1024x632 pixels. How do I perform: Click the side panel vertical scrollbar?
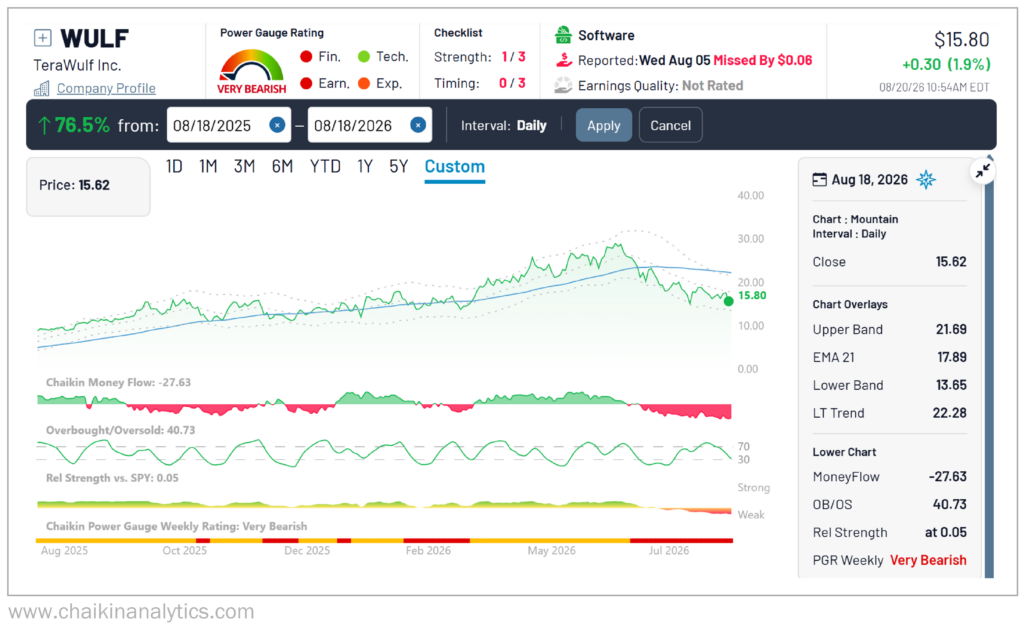989,372
